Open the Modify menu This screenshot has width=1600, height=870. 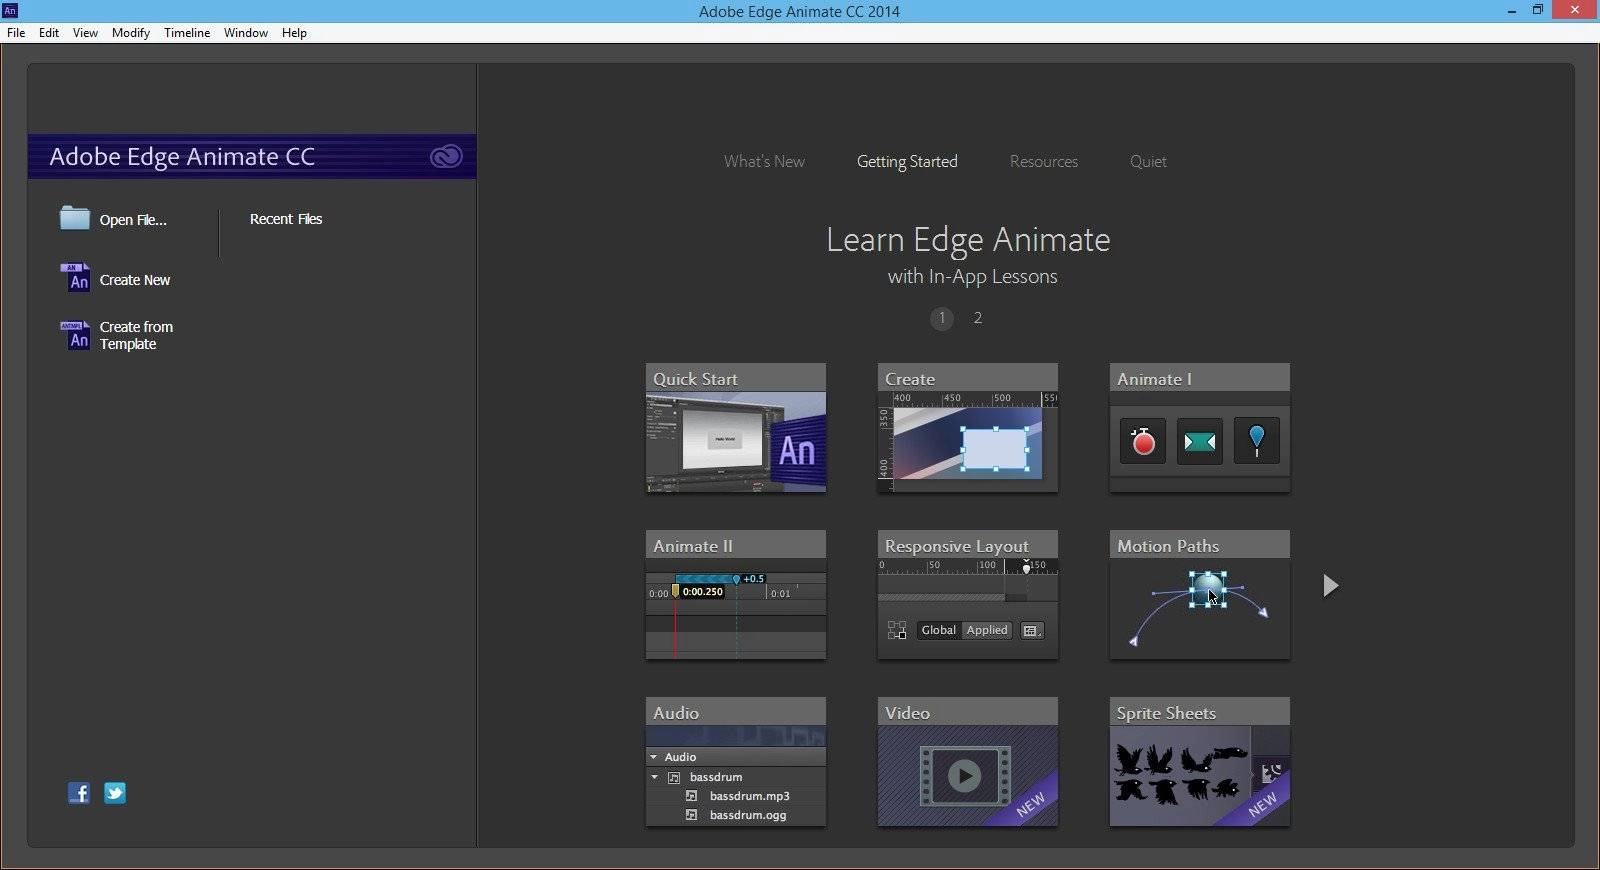coord(131,33)
